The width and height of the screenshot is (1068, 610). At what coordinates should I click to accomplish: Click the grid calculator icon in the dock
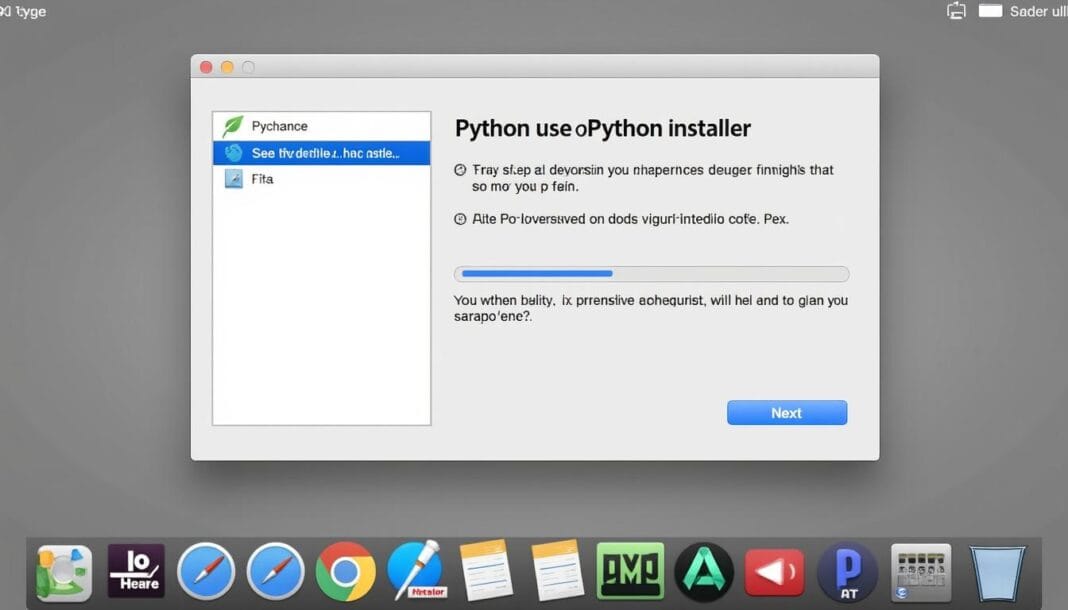[x=919, y=572]
